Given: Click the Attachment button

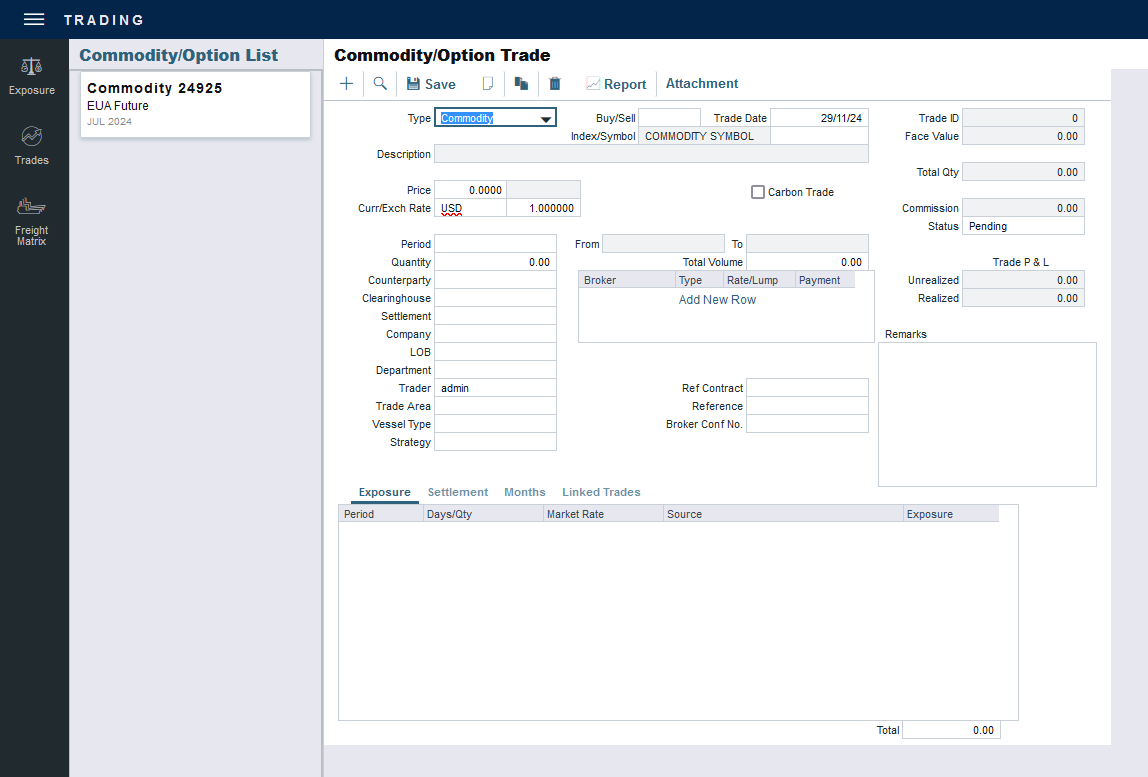Looking at the screenshot, I should pyautogui.click(x=702, y=84).
